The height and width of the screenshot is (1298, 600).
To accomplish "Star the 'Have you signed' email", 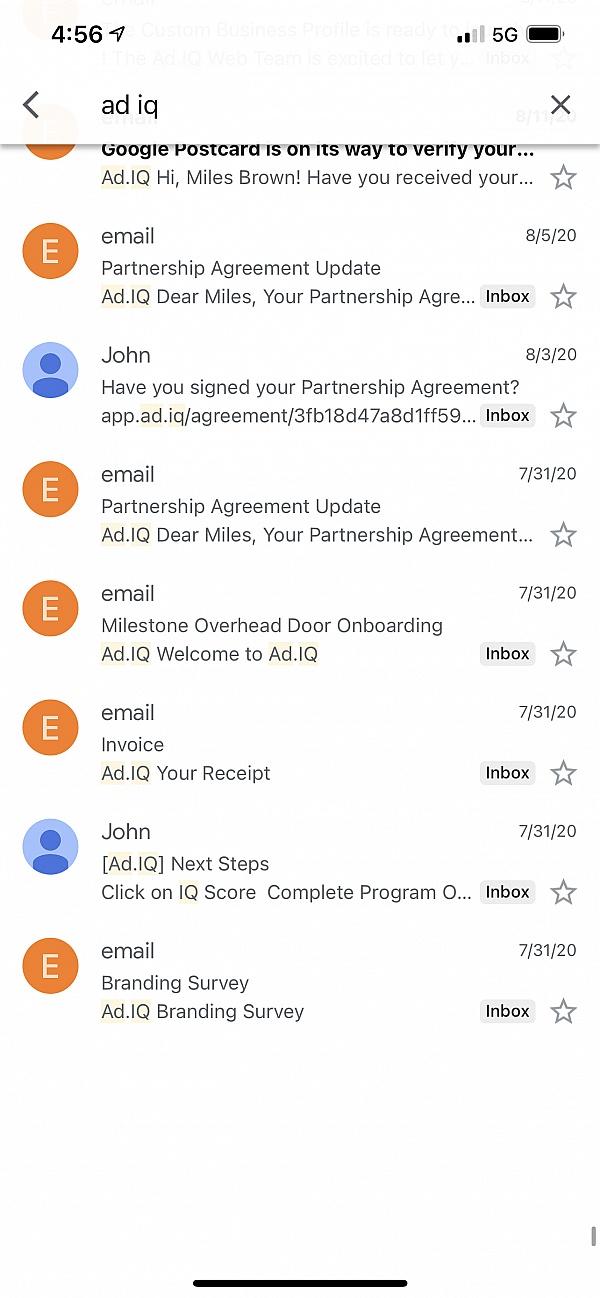I will click(564, 416).
